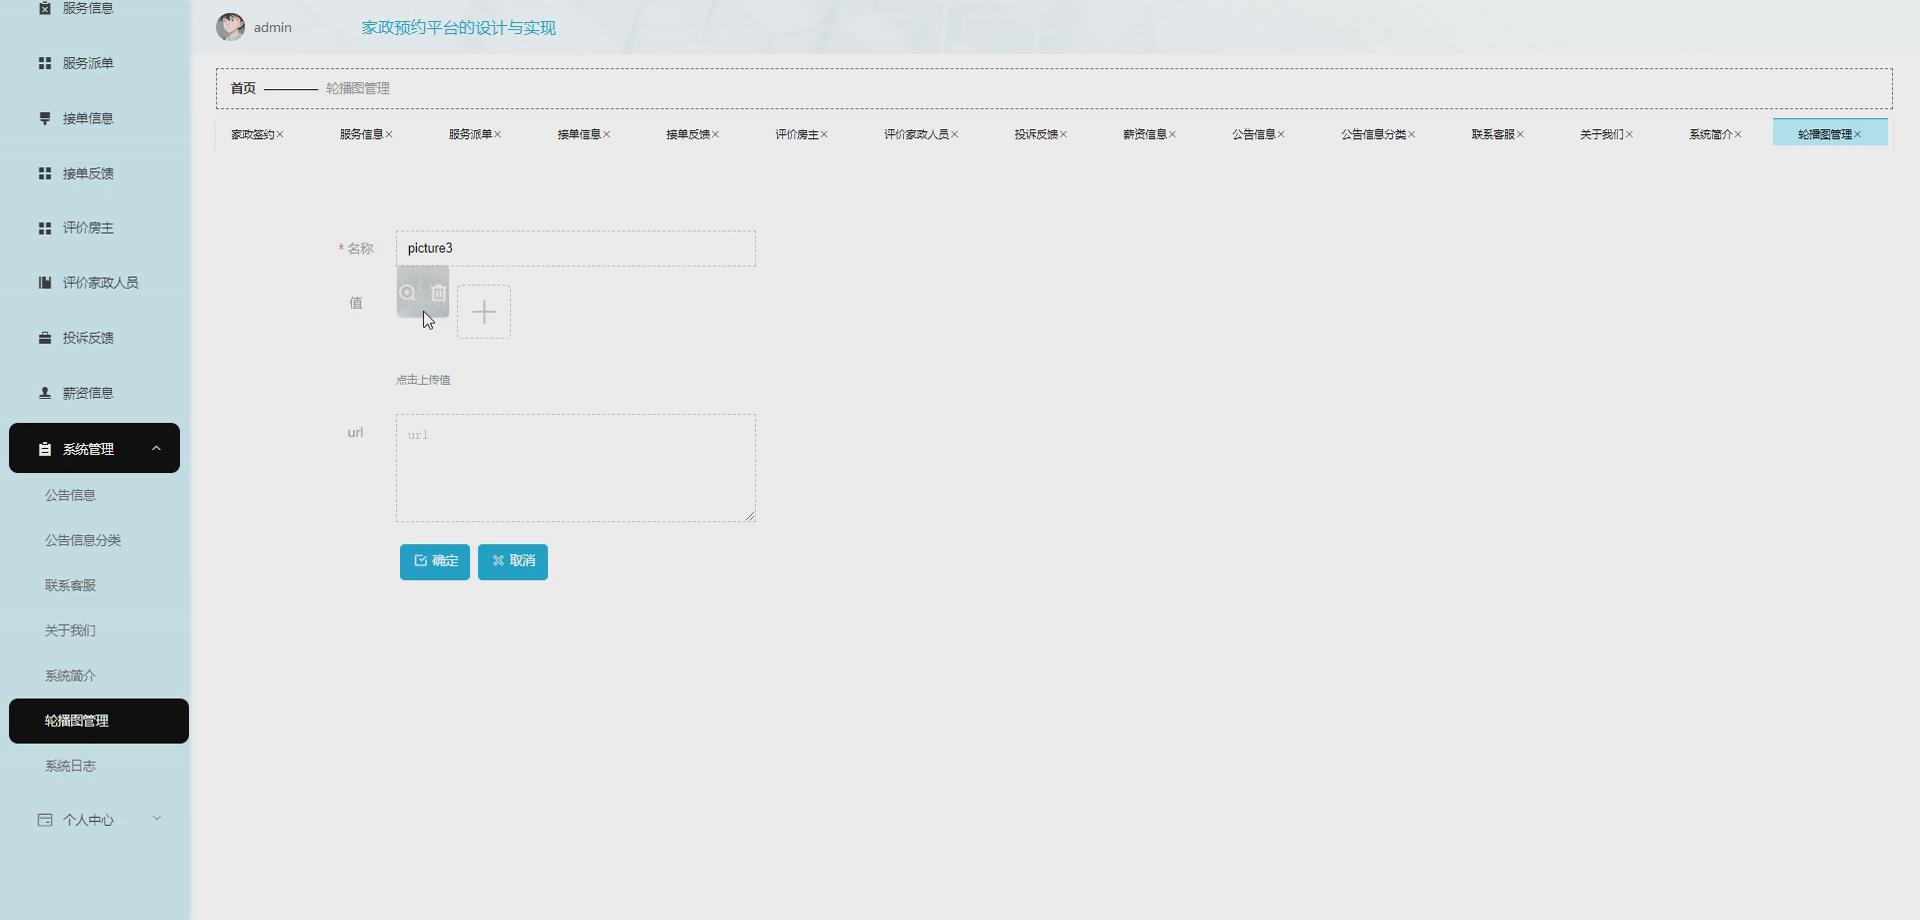Switch to the 公告信息分类 tab
Screen dimensions: 1920x920
[1373, 134]
